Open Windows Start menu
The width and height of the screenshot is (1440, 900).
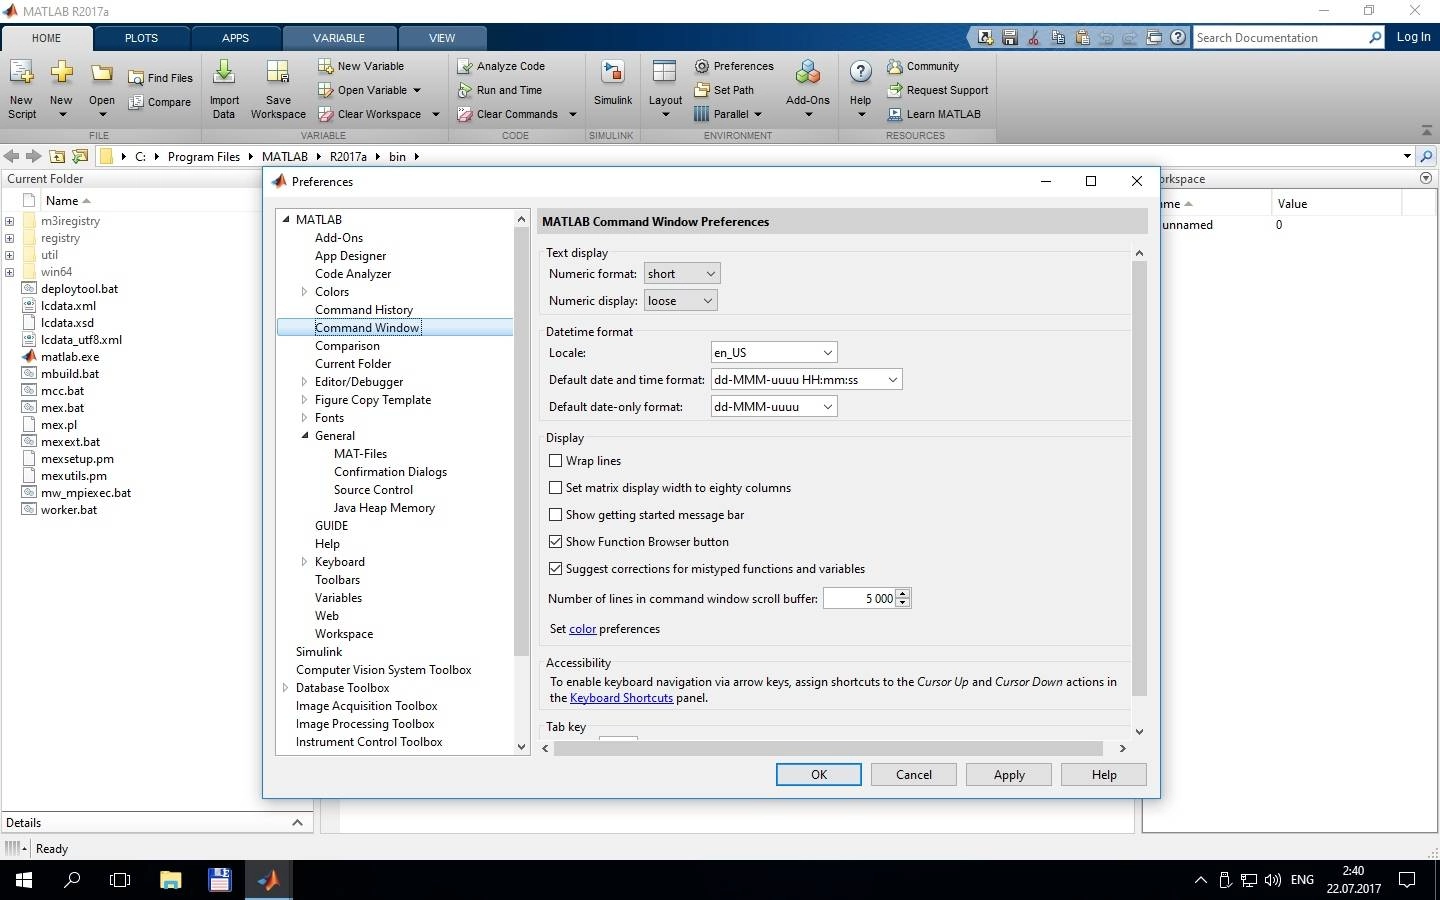point(24,880)
